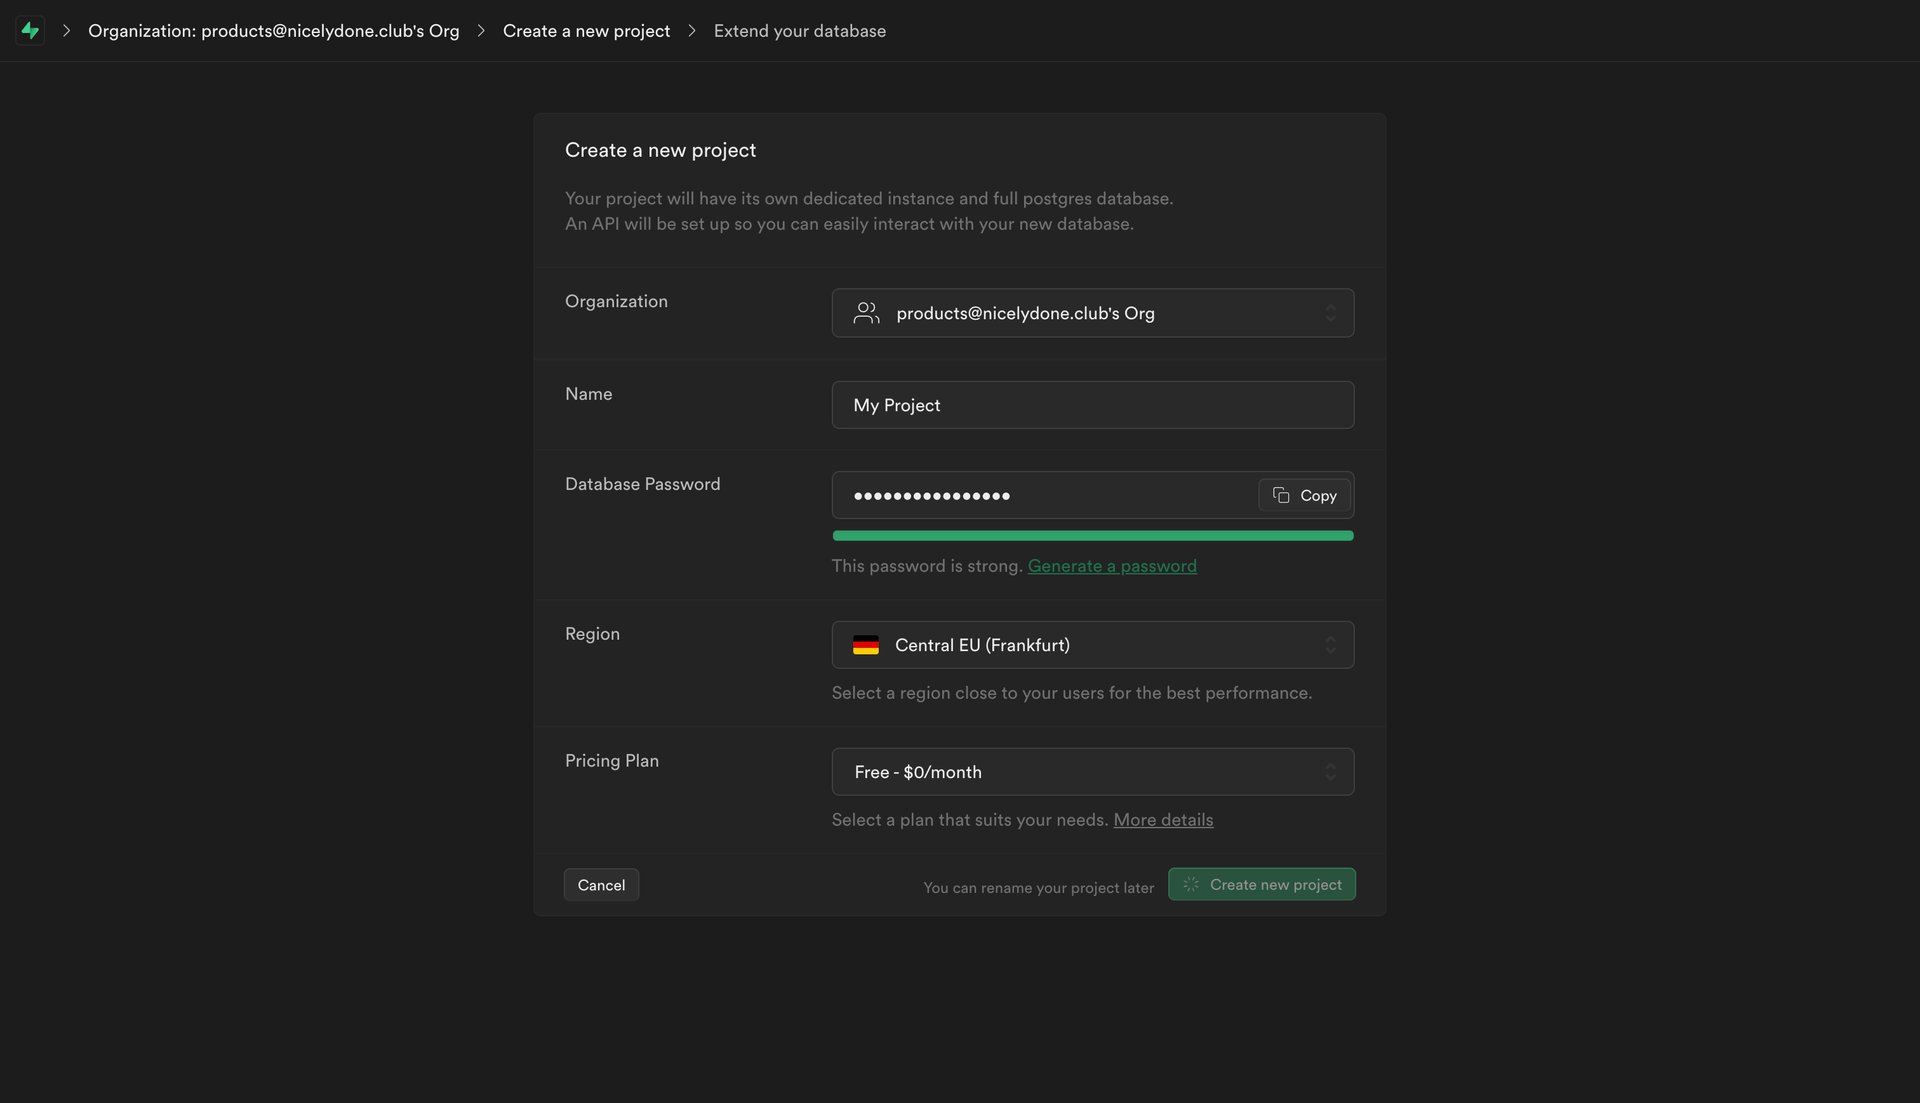Click the green password strength bar
The image size is (1920, 1103).
[x=1092, y=535]
